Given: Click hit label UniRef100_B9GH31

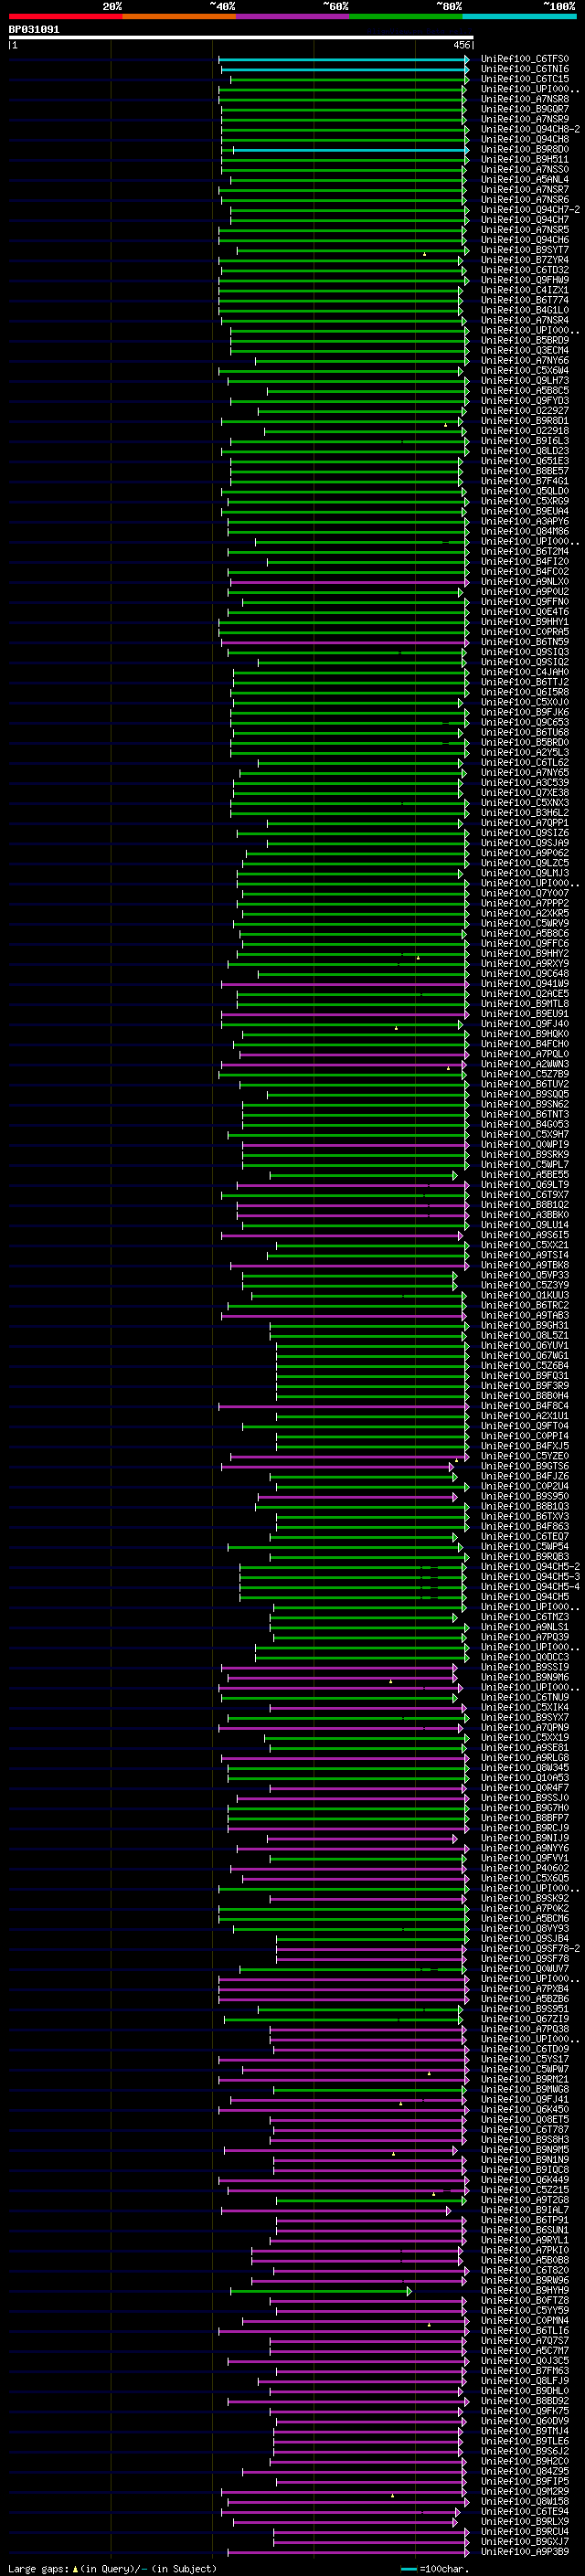Looking at the screenshot, I should tap(525, 1326).
